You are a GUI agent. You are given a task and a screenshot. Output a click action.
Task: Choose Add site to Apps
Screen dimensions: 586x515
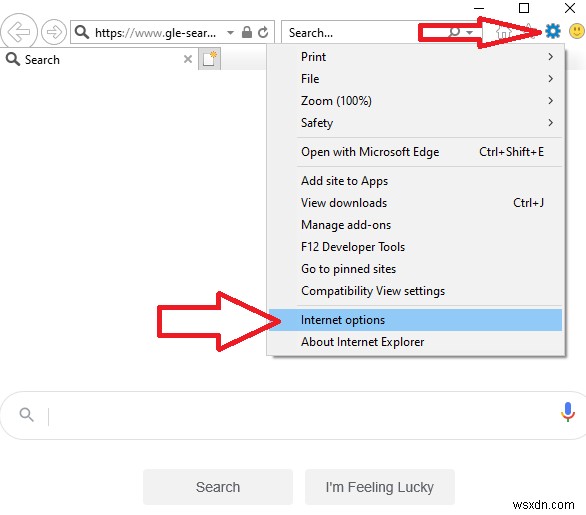point(416,181)
